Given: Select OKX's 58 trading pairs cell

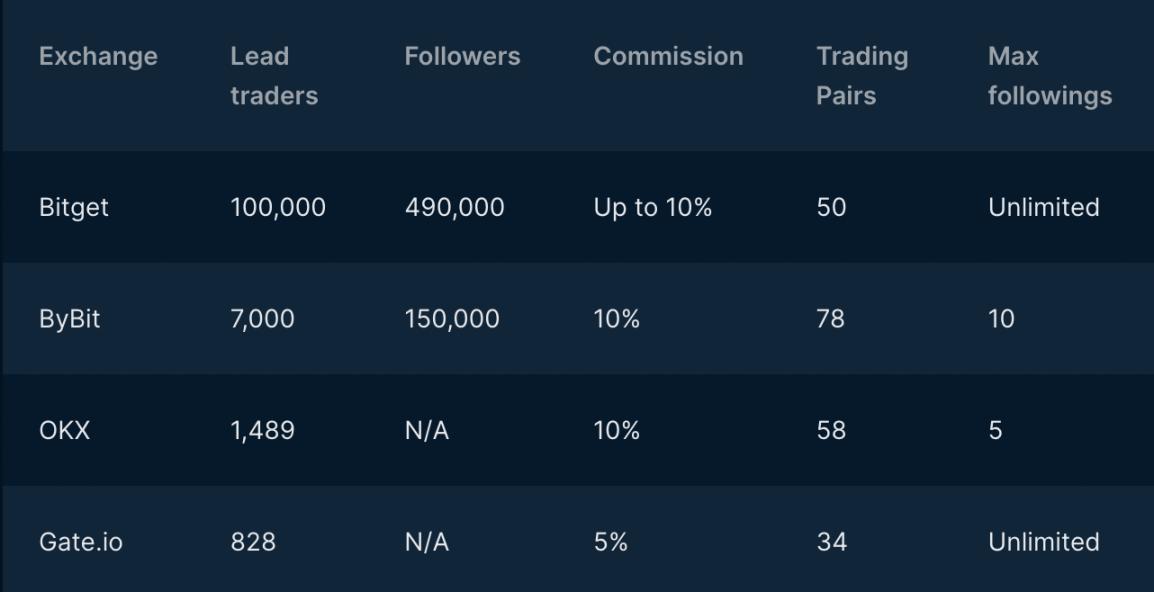Looking at the screenshot, I should (830, 431).
